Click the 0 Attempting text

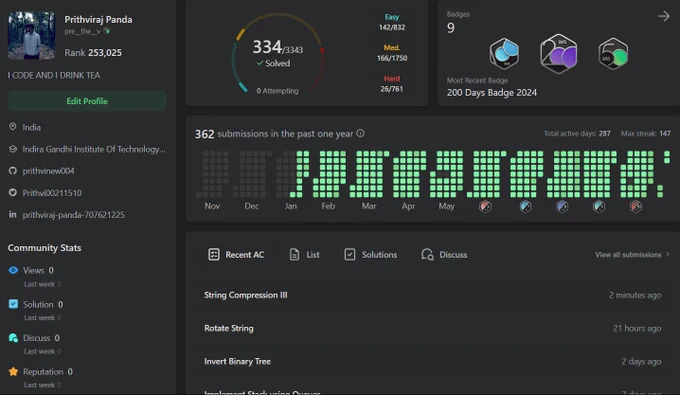tap(277, 91)
